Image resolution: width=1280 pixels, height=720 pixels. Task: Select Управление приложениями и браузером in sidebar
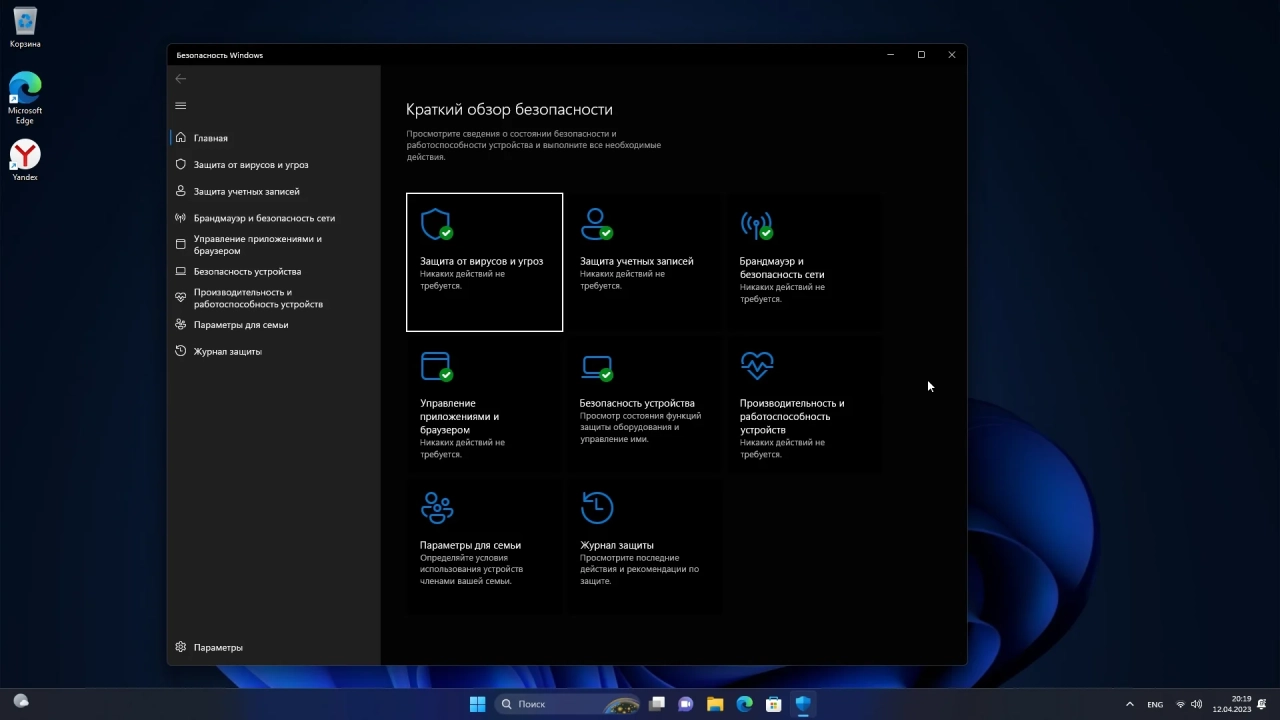pos(274,245)
